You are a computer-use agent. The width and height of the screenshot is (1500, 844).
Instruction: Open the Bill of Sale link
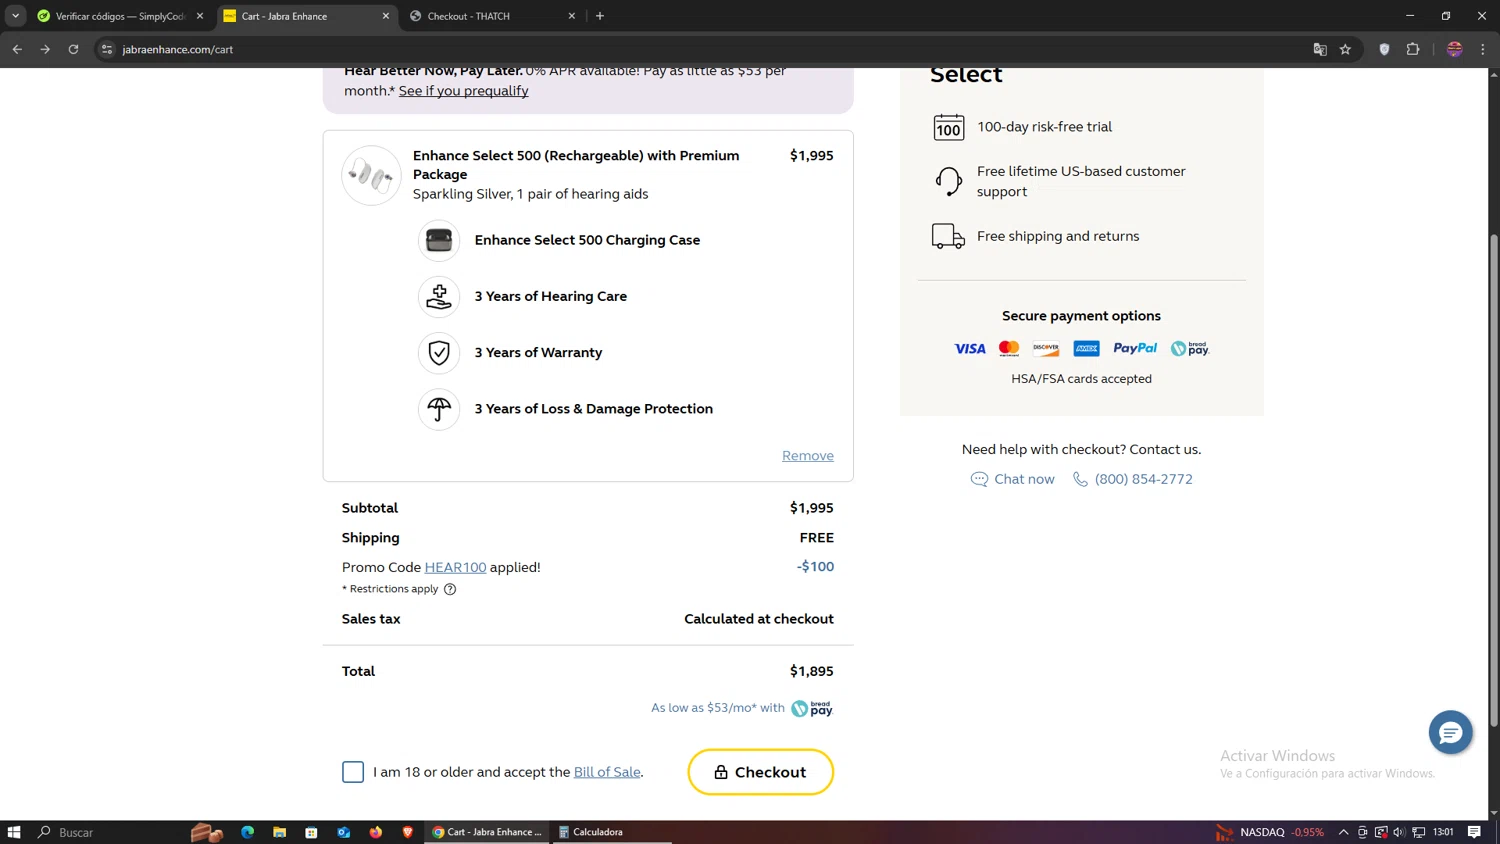[x=607, y=772]
